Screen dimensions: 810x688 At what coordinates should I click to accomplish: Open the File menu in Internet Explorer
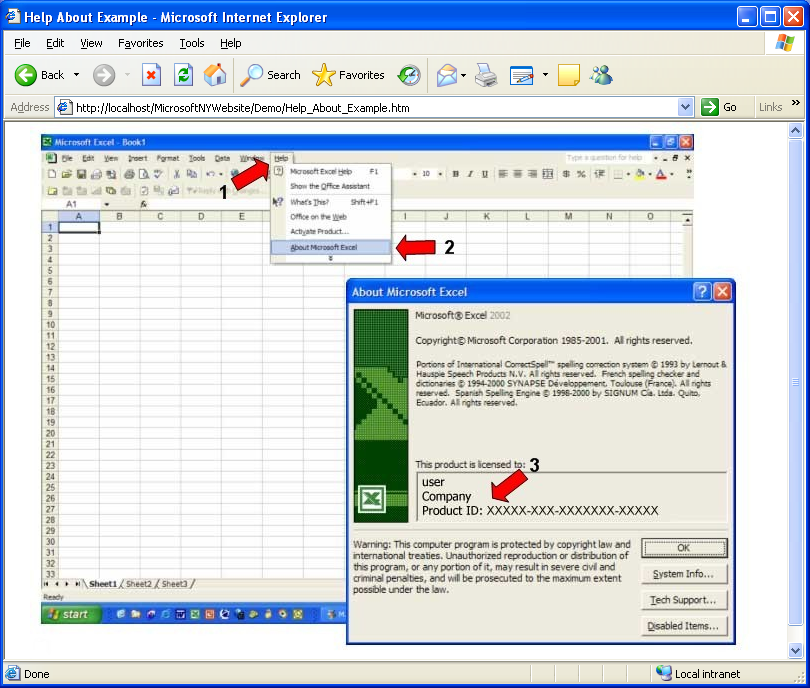[22, 43]
